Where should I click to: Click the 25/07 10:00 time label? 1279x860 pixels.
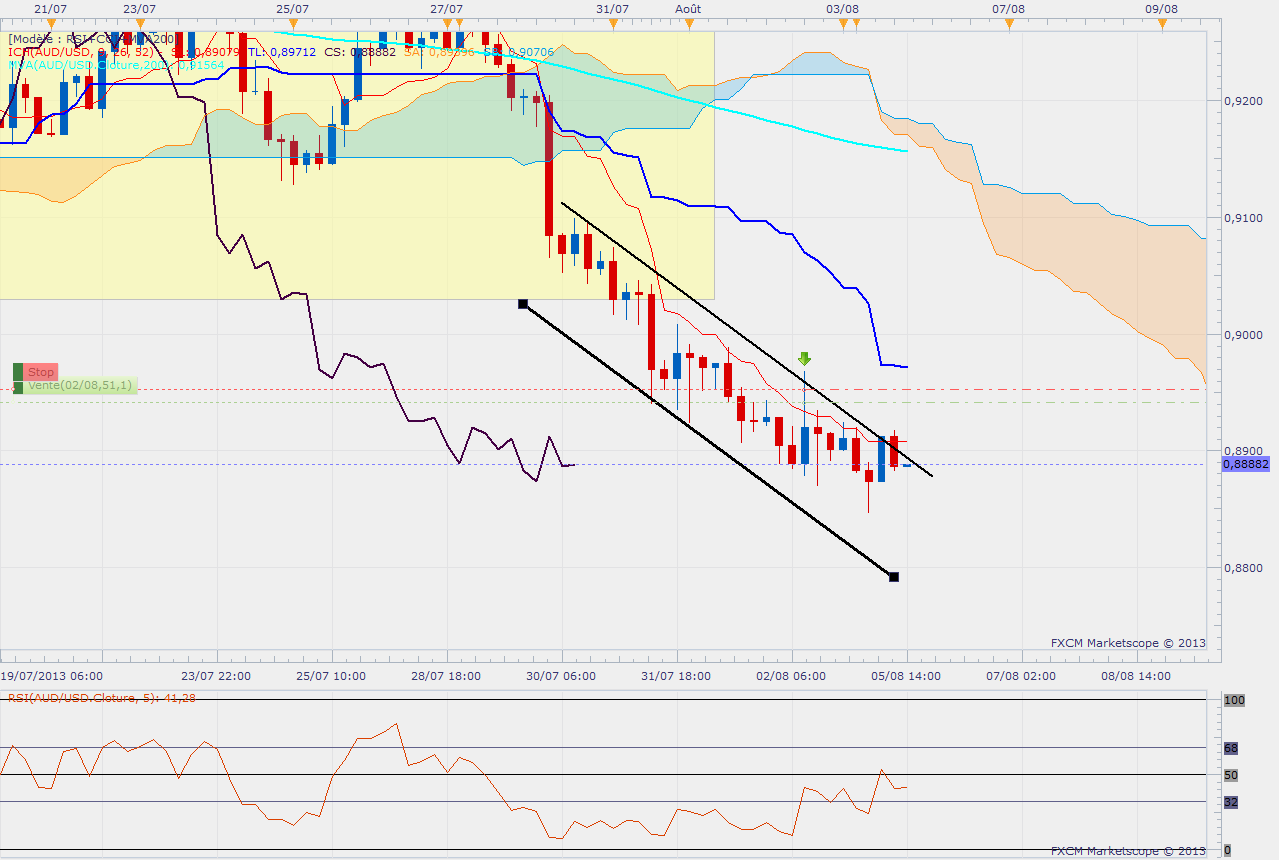coord(332,676)
